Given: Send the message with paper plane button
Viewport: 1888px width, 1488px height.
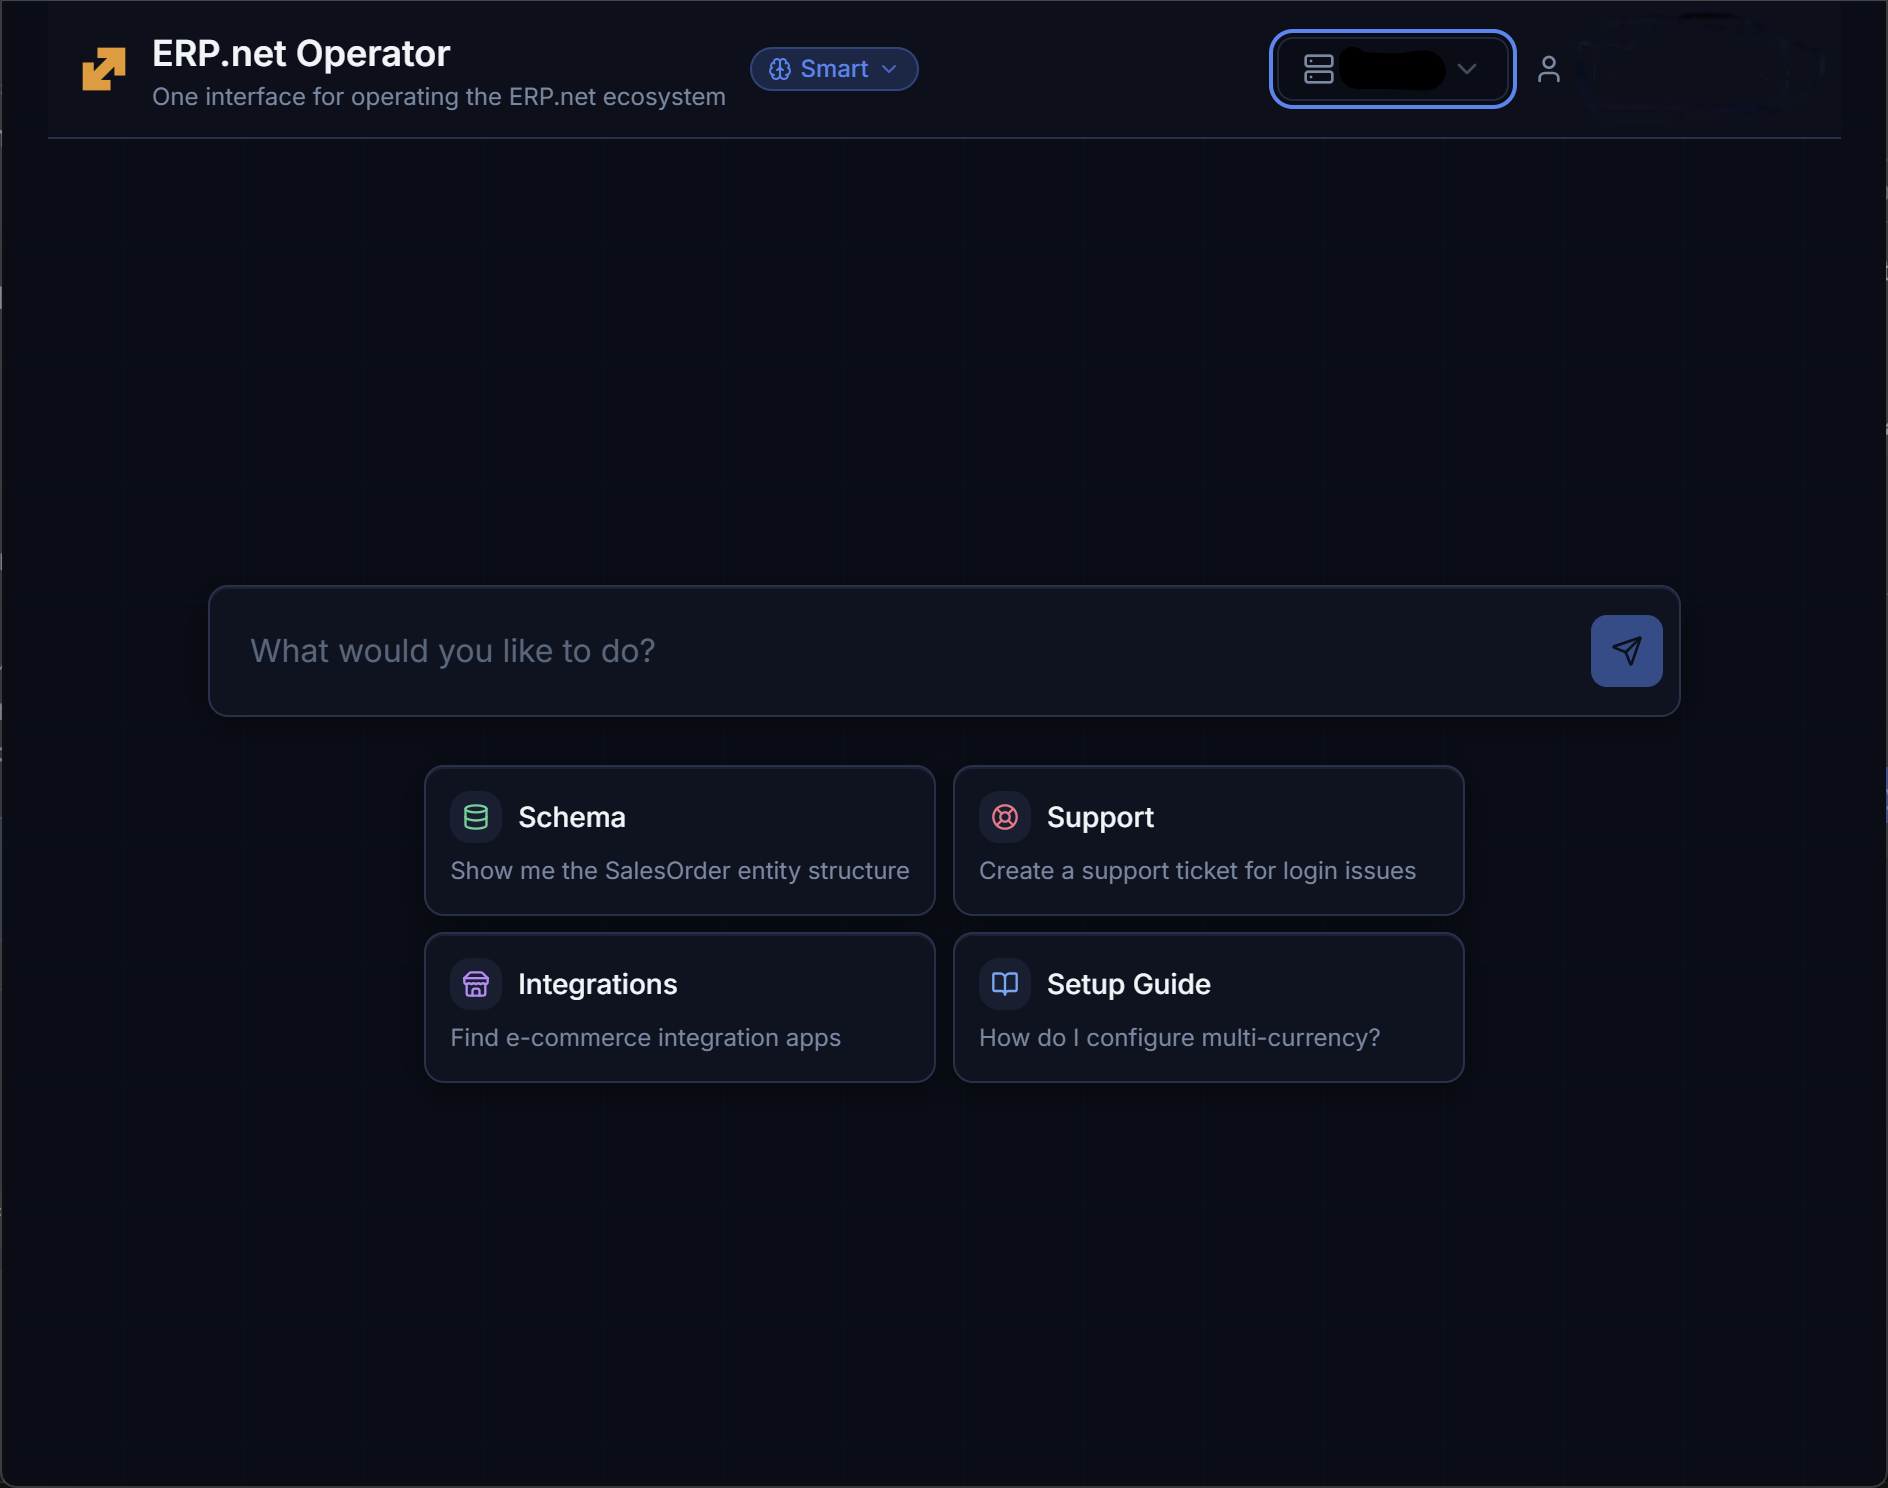Looking at the screenshot, I should point(1627,651).
